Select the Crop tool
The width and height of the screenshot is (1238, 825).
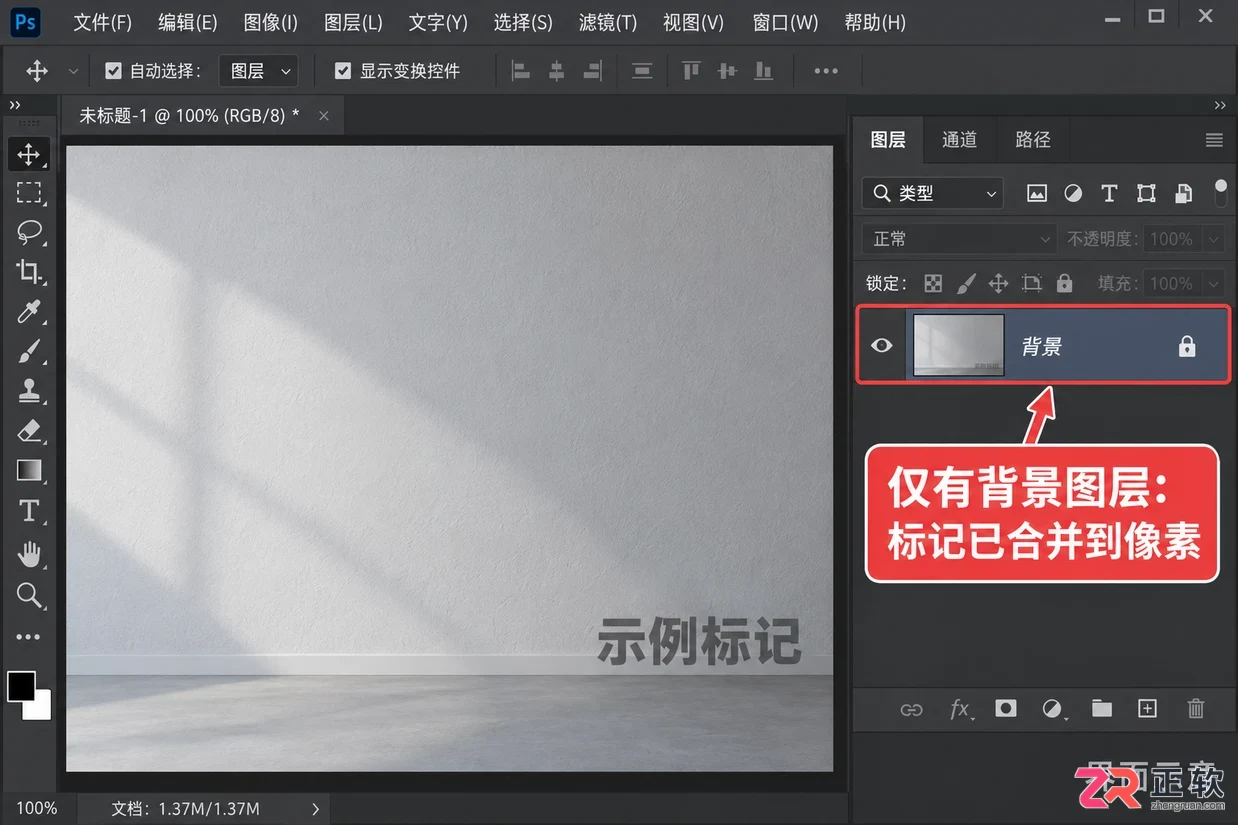pyautogui.click(x=29, y=271)
